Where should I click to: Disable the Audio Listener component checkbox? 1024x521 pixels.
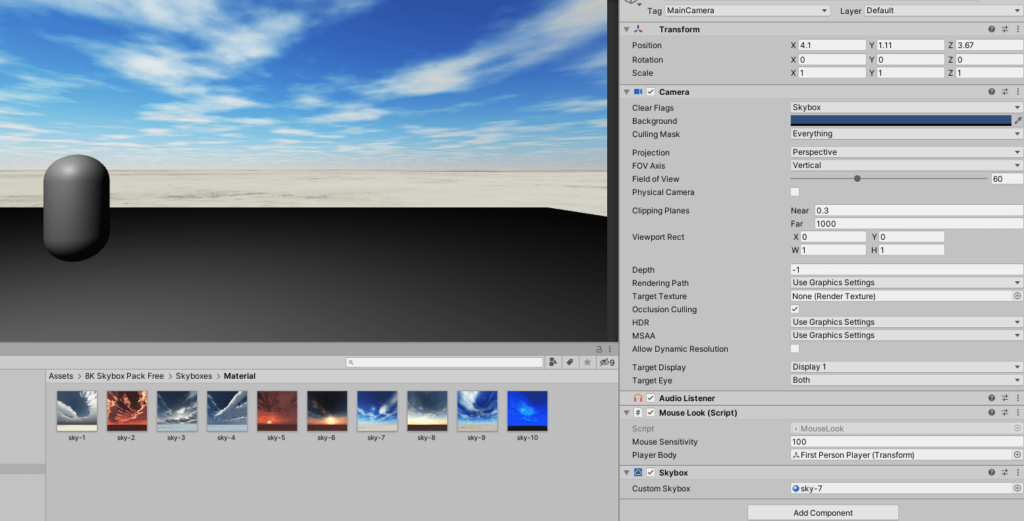pos(650,398)
